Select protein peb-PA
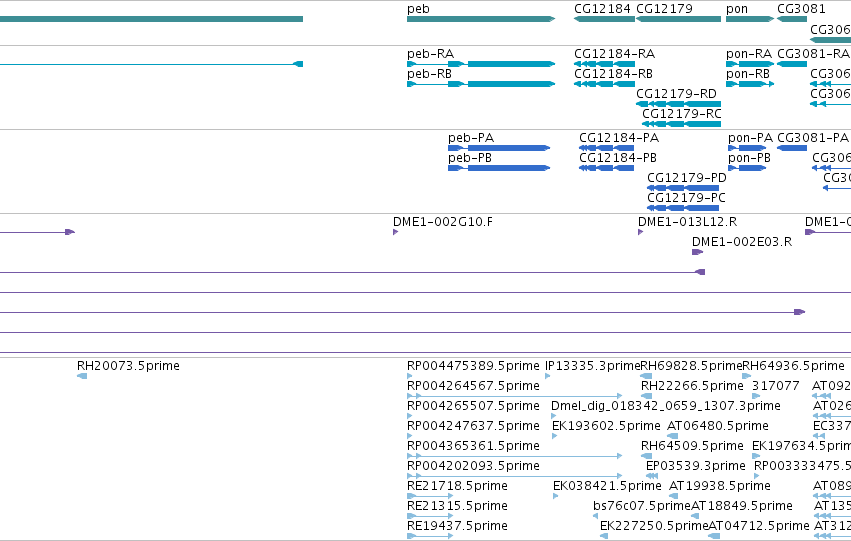The width and height of the screenshot is (851, 541). [x=499, y=148]
